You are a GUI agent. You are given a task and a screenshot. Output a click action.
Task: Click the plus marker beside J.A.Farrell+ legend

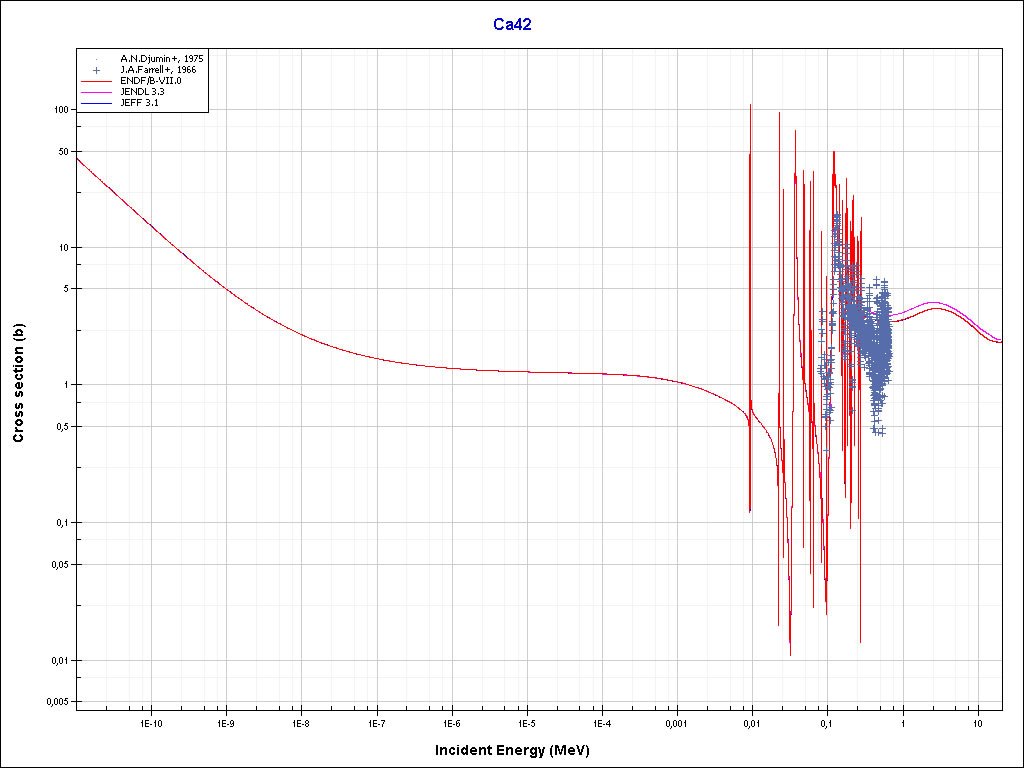(96, 70)
